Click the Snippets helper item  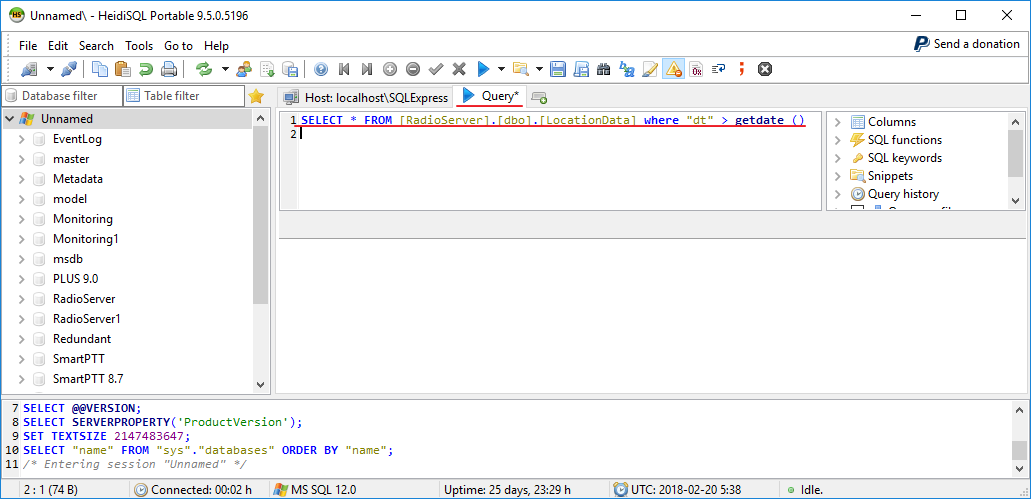pos(890,176)
